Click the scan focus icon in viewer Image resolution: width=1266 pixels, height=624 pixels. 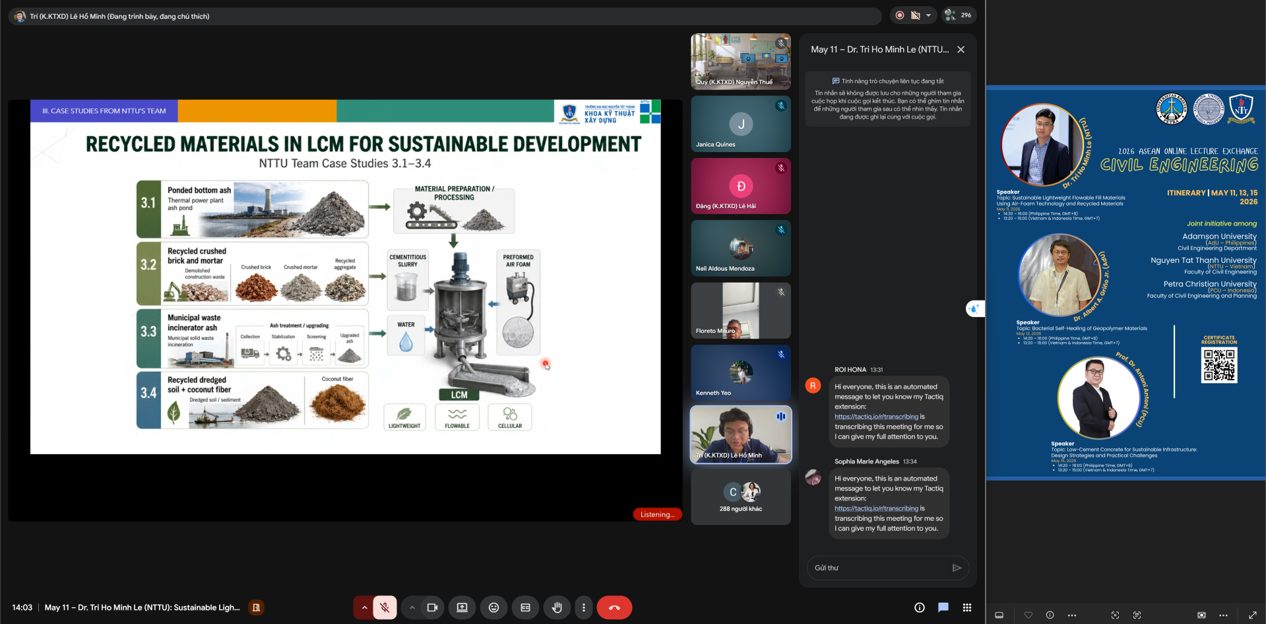1115,615
